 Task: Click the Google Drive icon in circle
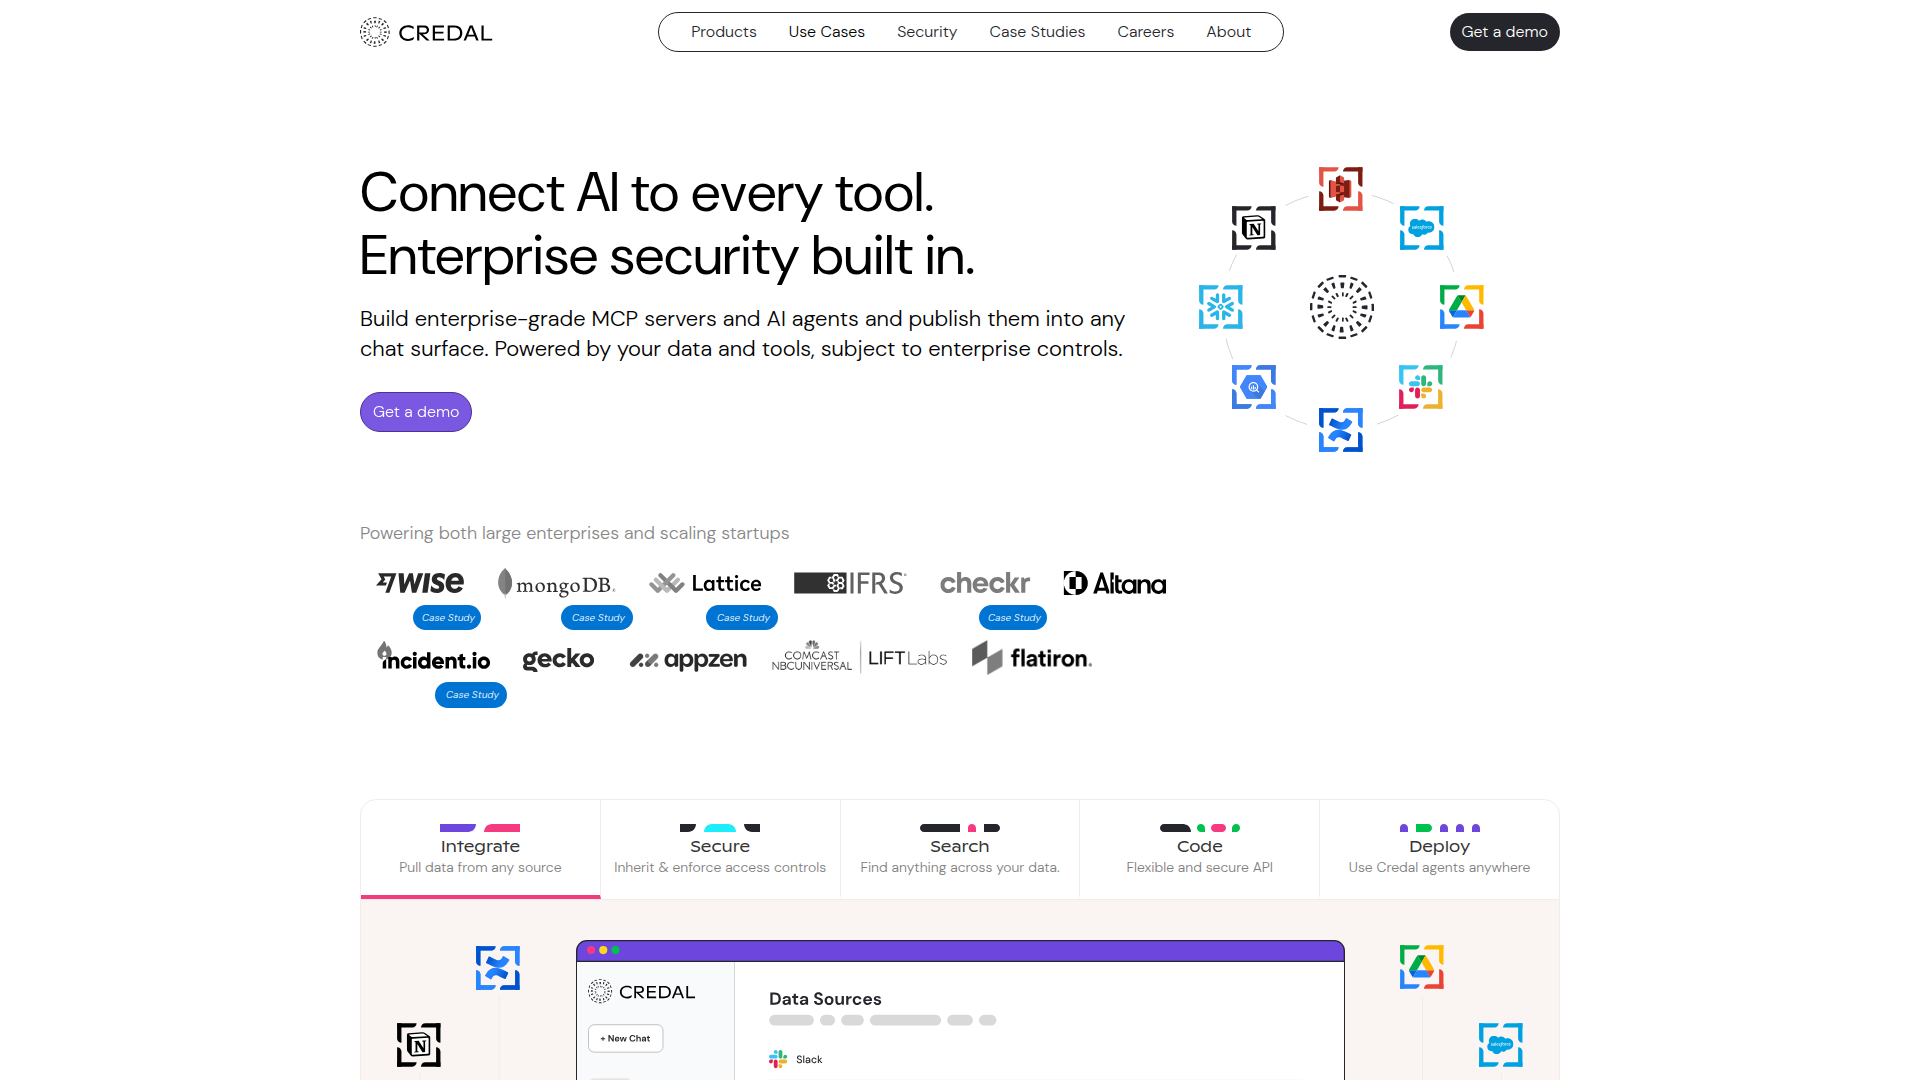pyautogui.click(x=1461, y=307)
